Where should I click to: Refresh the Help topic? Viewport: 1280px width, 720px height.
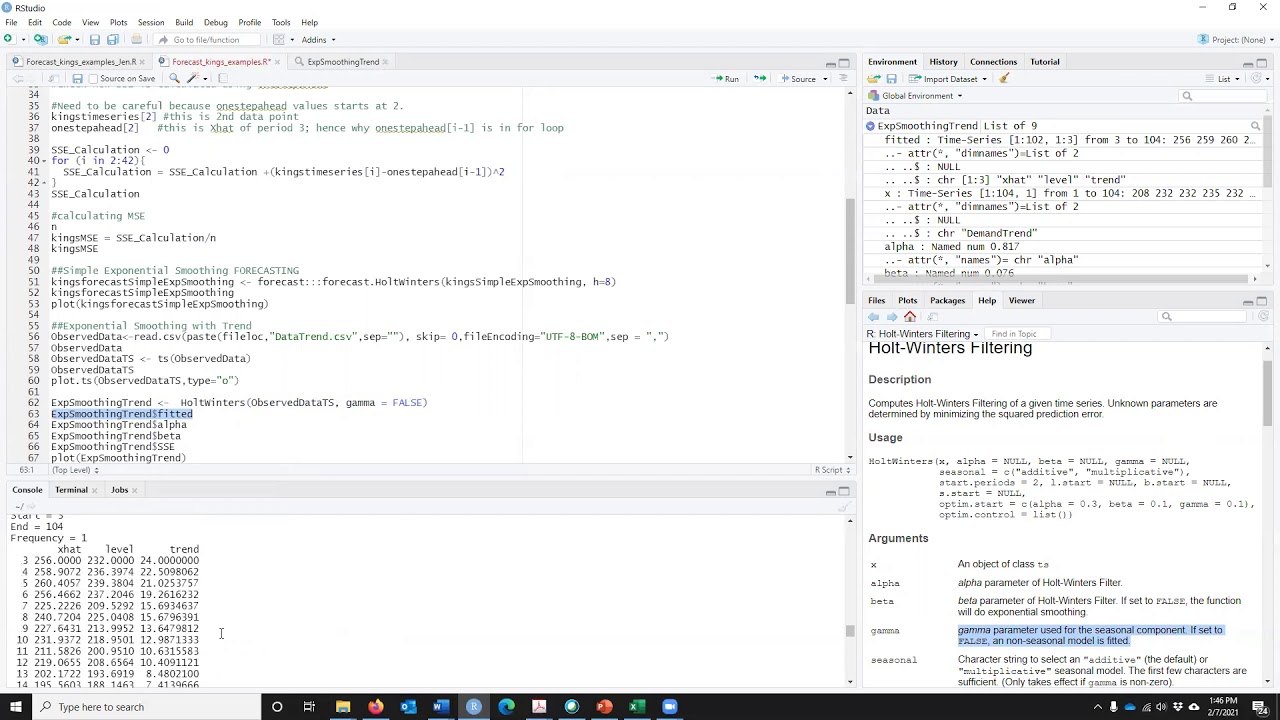pyautogui.click(x=1263, y=317)
